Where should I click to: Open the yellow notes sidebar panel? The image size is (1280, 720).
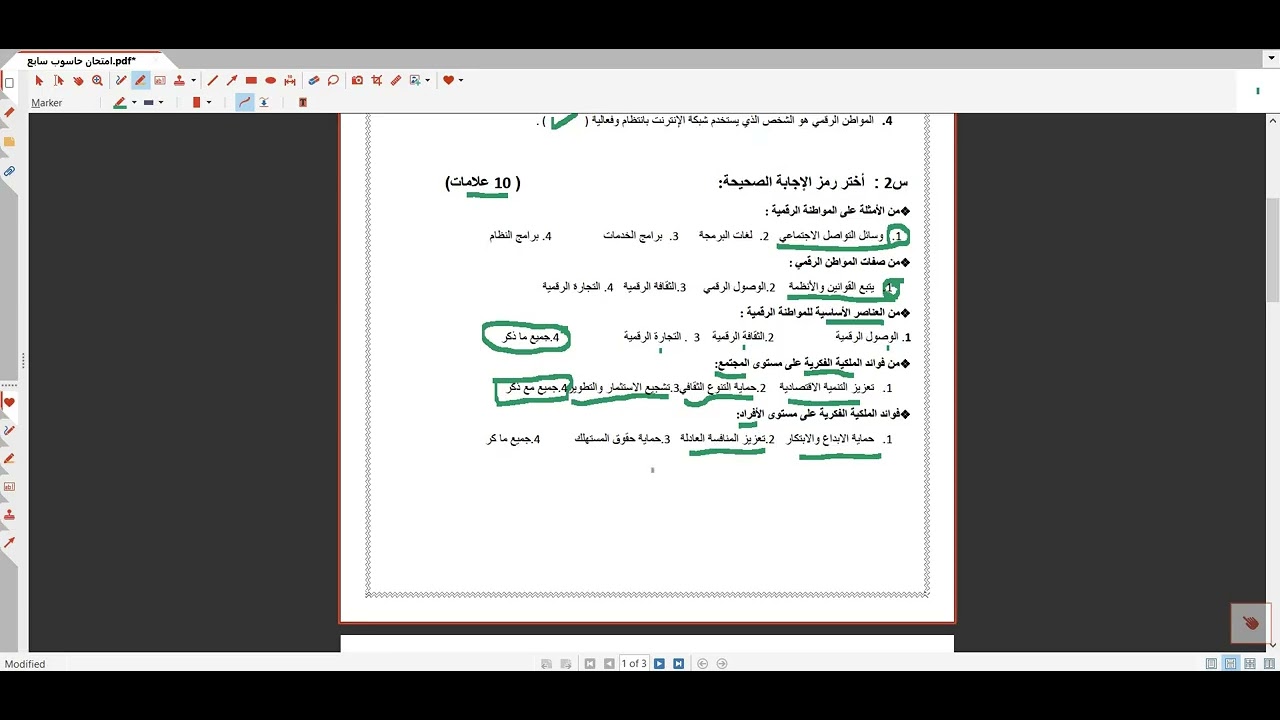pos(9,142)
